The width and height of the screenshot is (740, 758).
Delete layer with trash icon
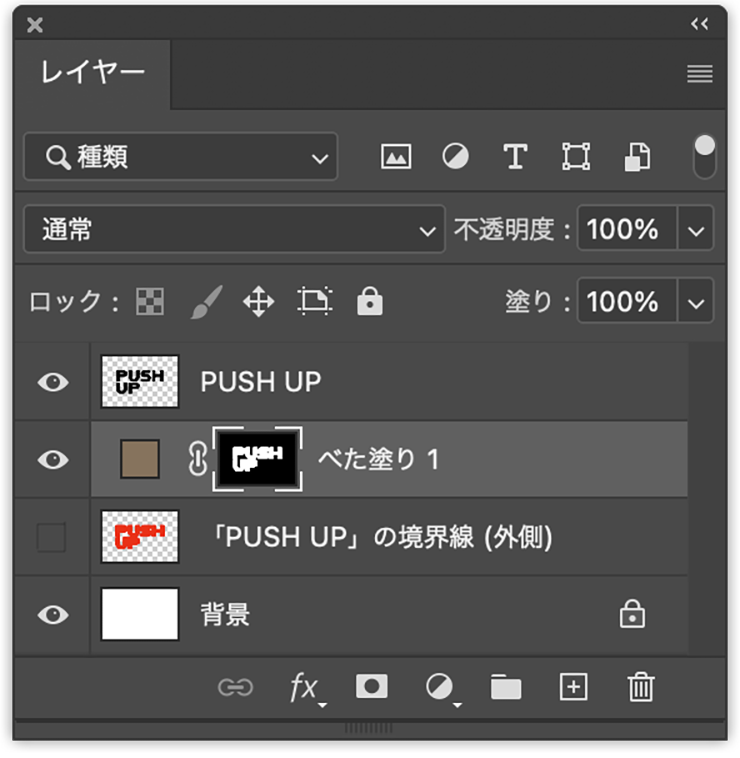click(641, 686)
